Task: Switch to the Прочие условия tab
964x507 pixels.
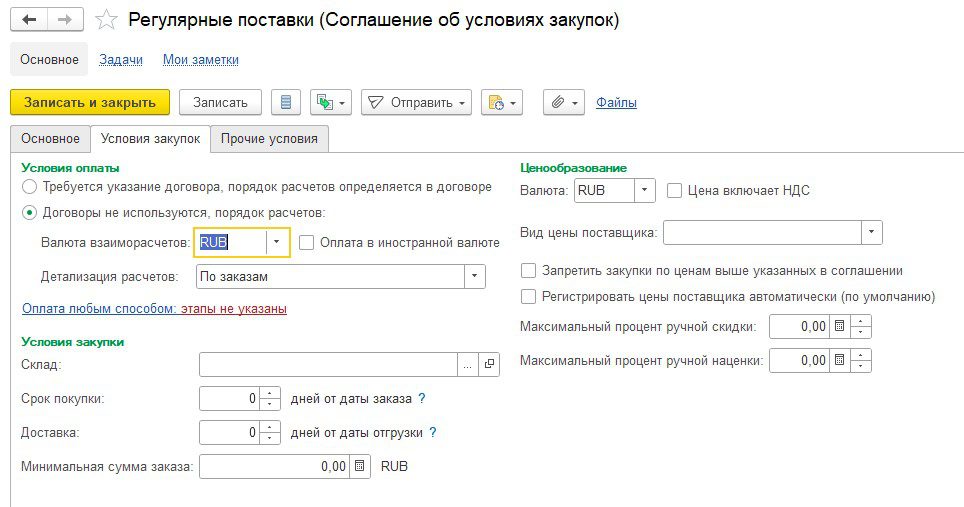Action: tap(269, 139)
